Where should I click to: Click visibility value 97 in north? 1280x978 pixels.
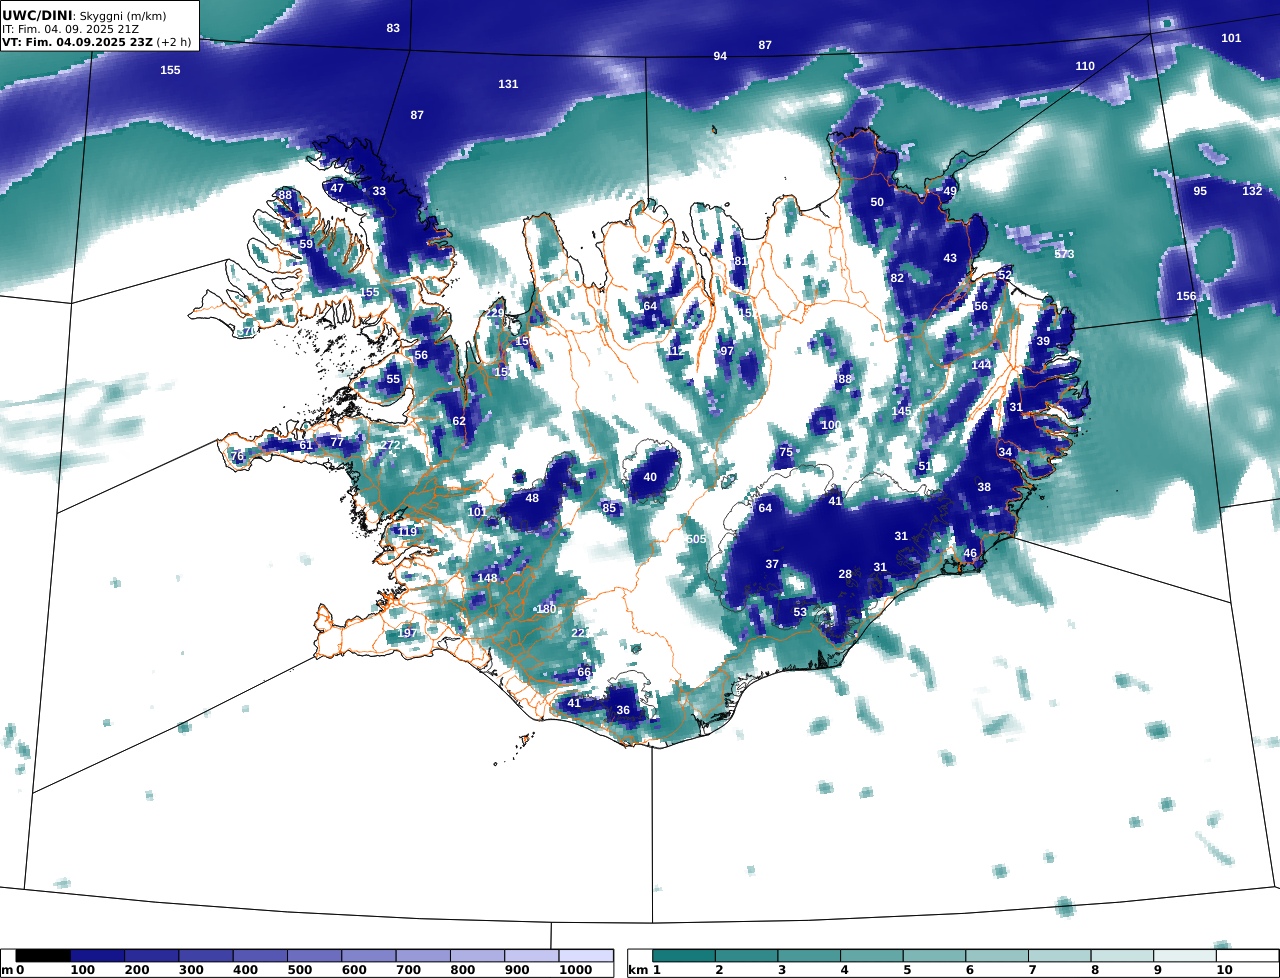(727, 351)
